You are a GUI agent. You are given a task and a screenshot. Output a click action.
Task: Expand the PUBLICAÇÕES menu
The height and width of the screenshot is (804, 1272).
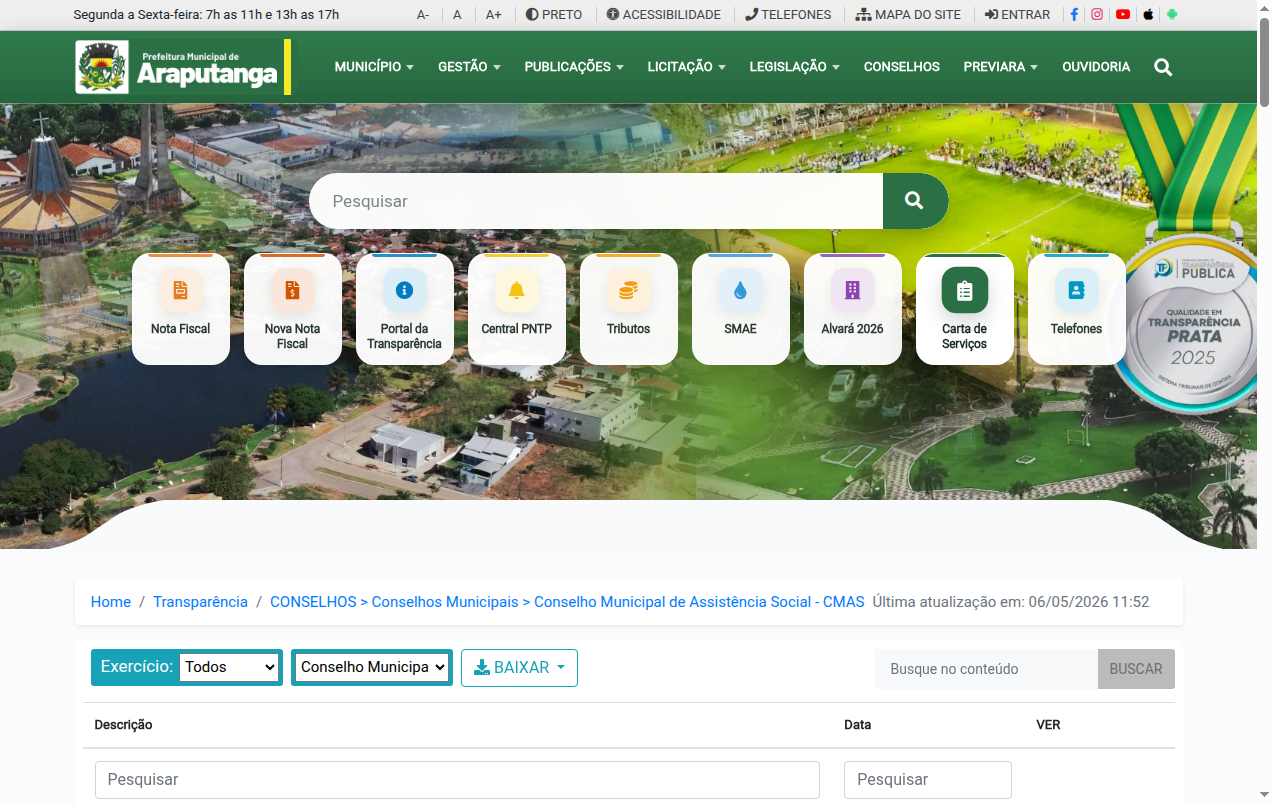(x=574, y=67)
